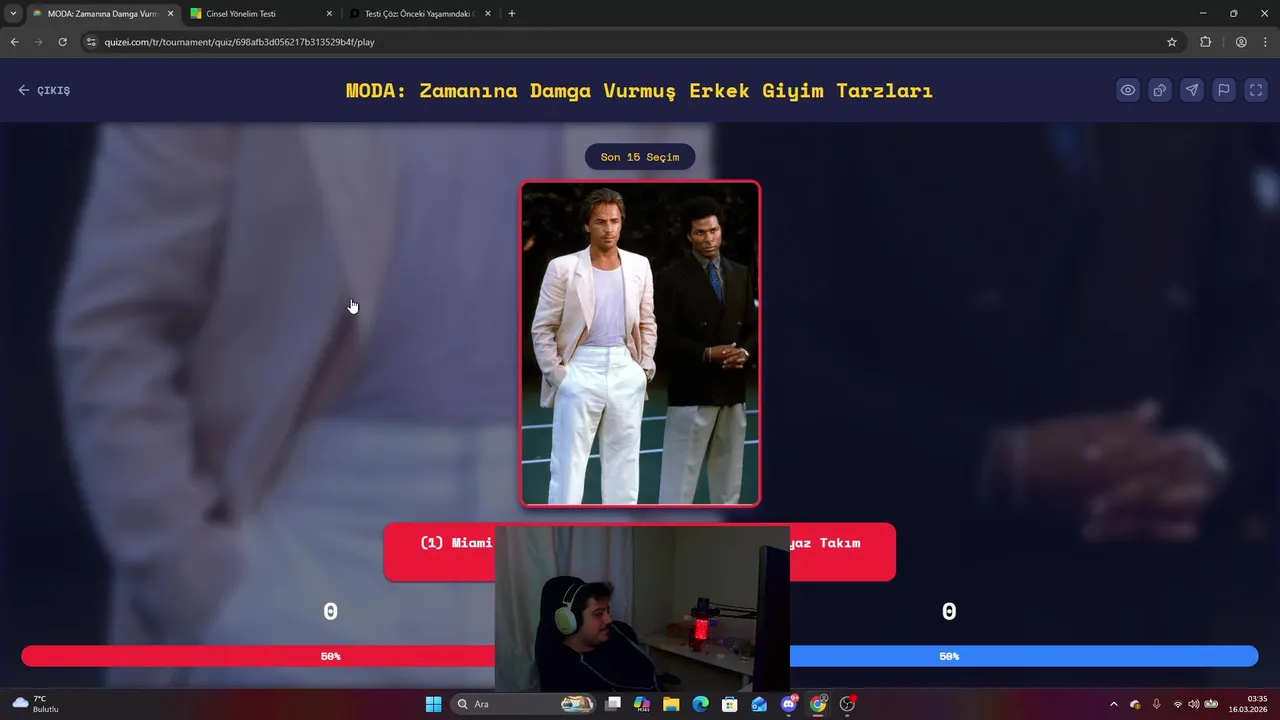Open the Windows Start menu
The image size is (1280, 720).
click(x=433, y=704)
